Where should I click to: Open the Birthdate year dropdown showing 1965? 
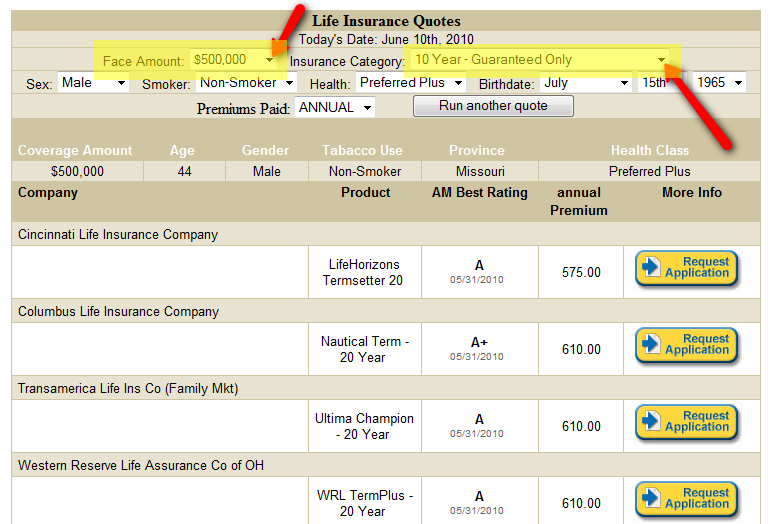click(719, 83)
